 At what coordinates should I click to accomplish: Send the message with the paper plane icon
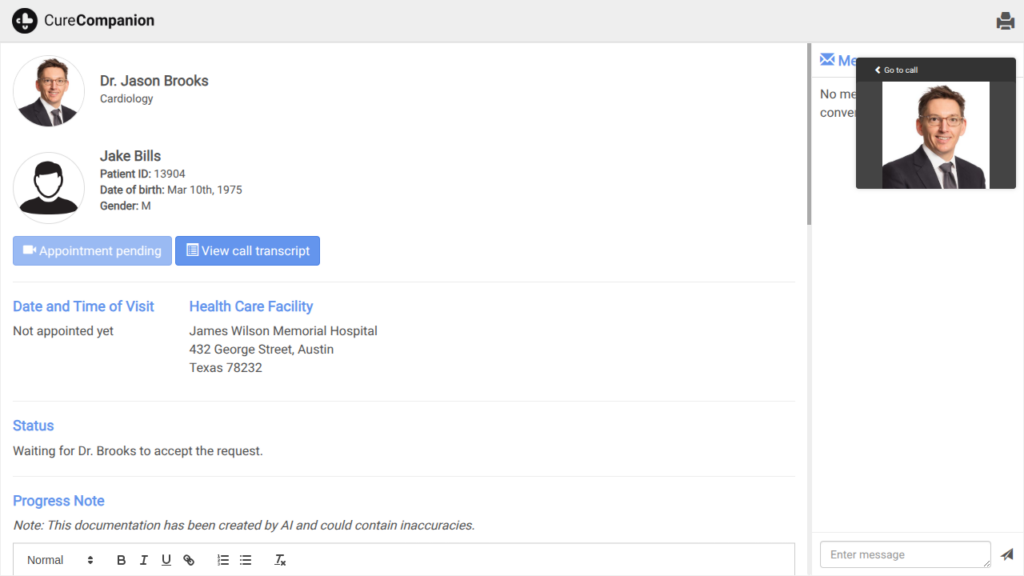point(1007,554)
